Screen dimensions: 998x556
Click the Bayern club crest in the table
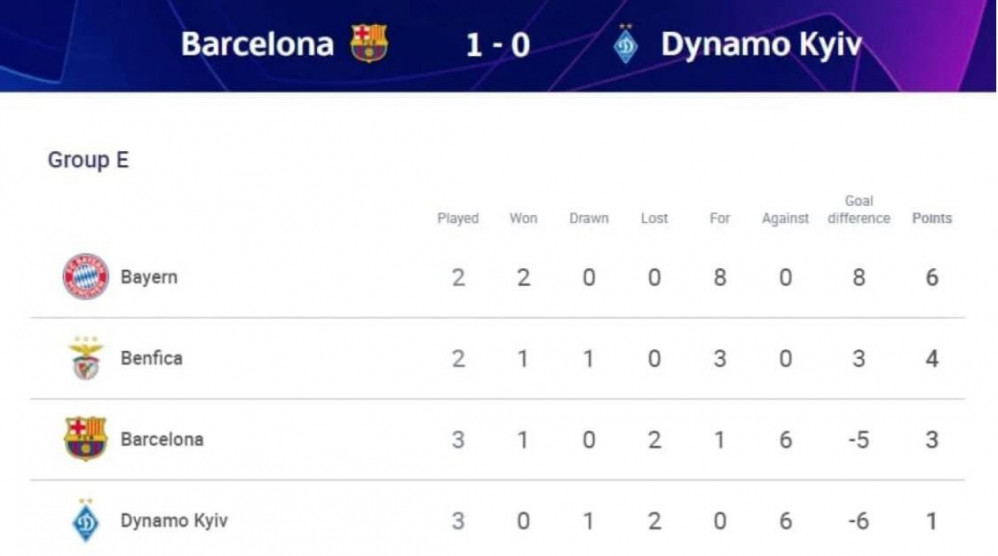coord(86,277)
